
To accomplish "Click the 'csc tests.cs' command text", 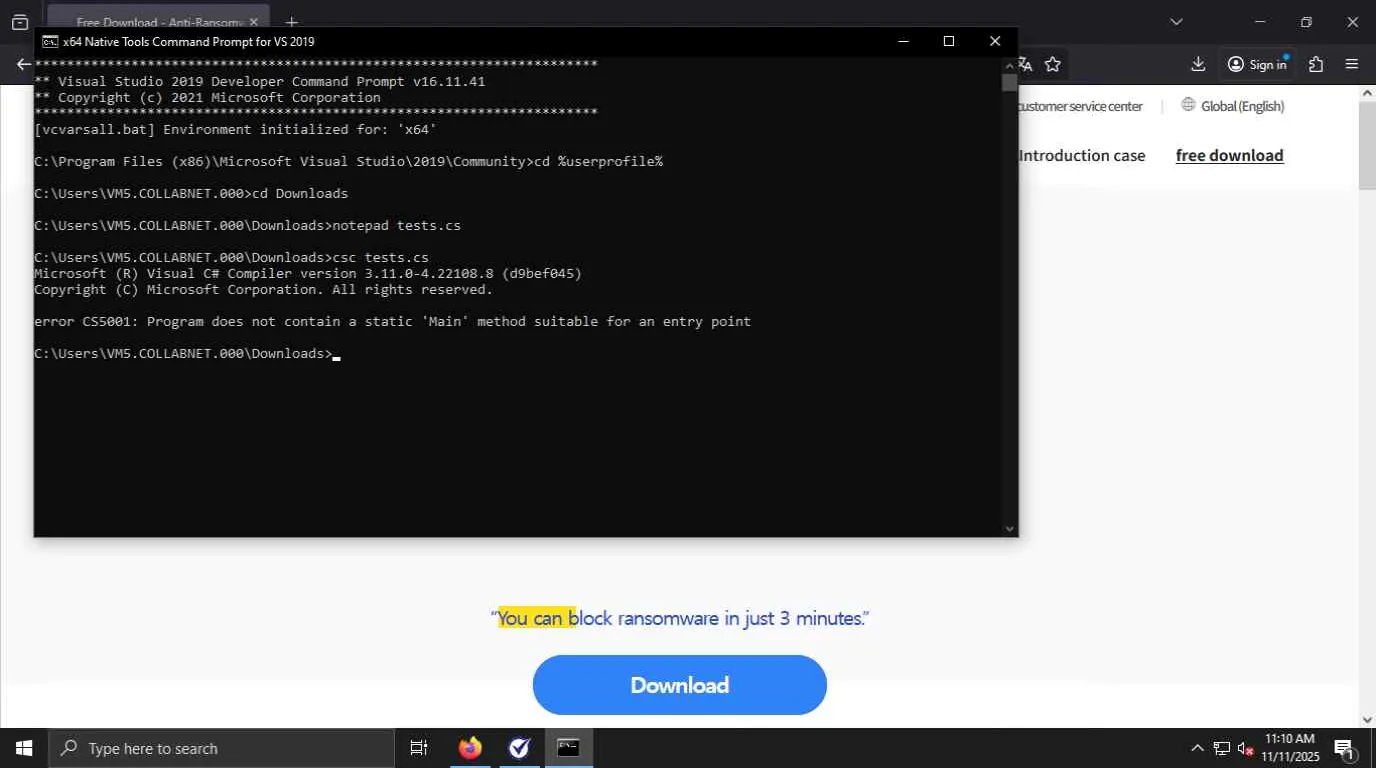I will 380,257.
